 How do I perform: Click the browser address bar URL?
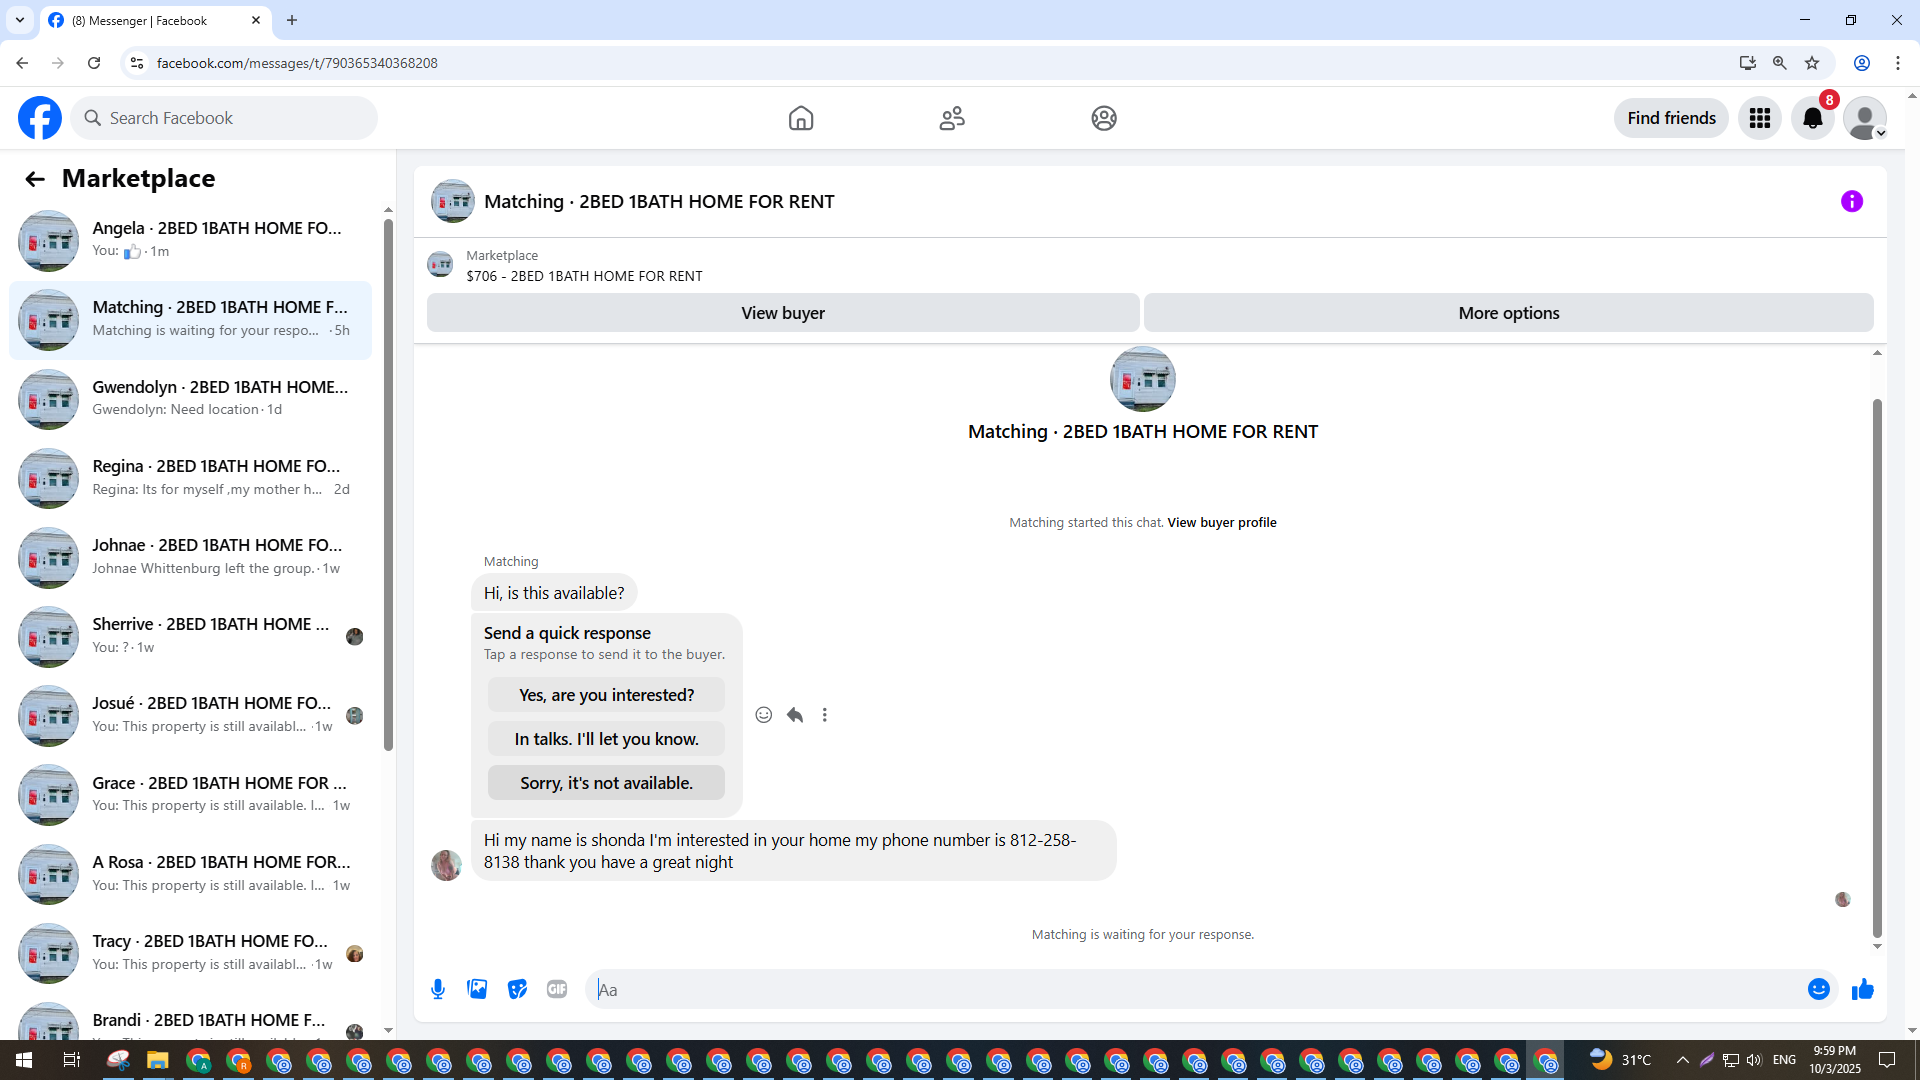[x=297, y=63]
